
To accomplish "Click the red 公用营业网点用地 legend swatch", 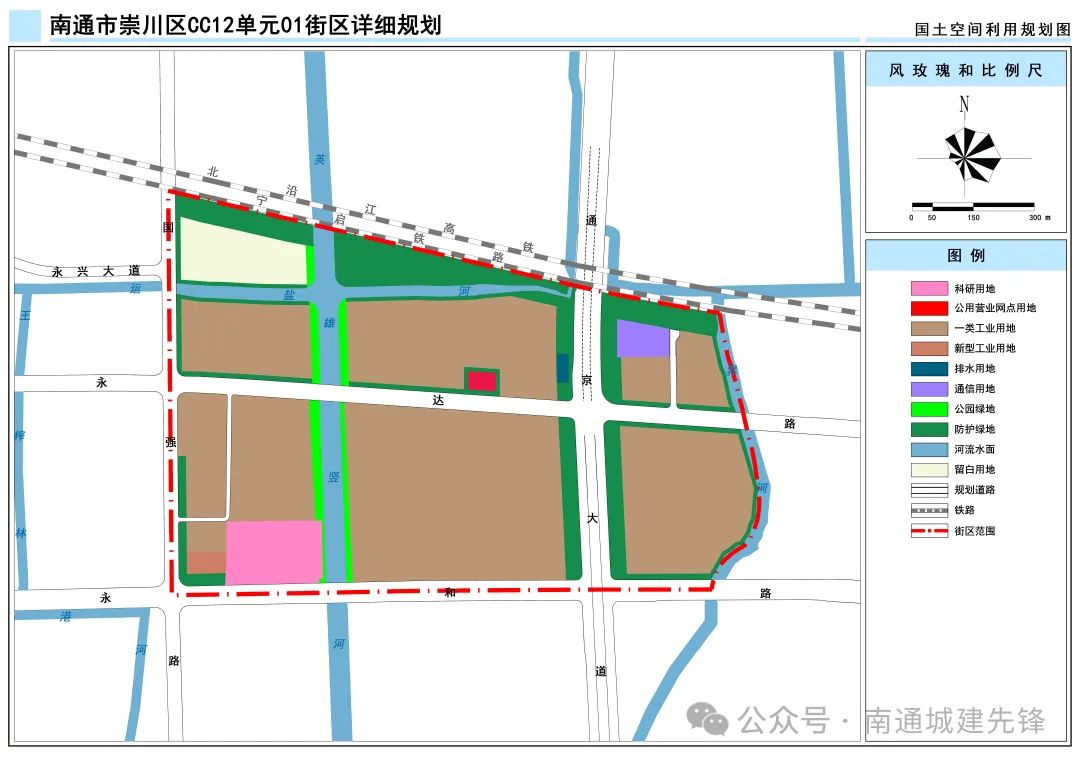I will [x=929, y=308].
